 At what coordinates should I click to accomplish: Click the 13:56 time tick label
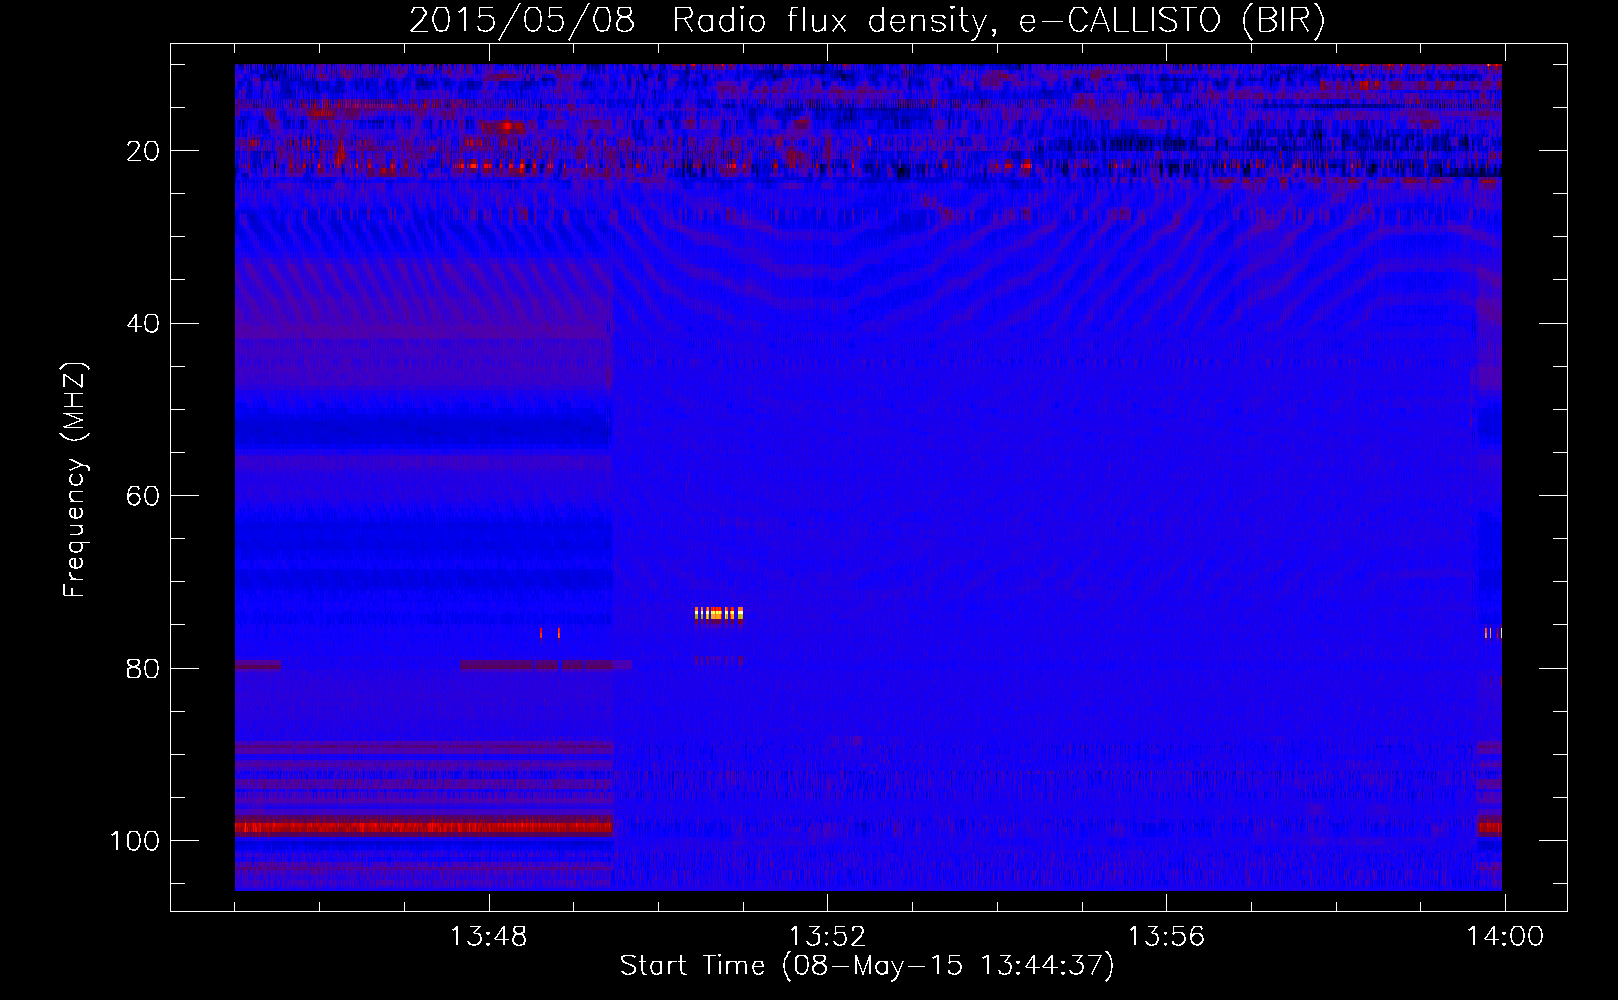1166,937
